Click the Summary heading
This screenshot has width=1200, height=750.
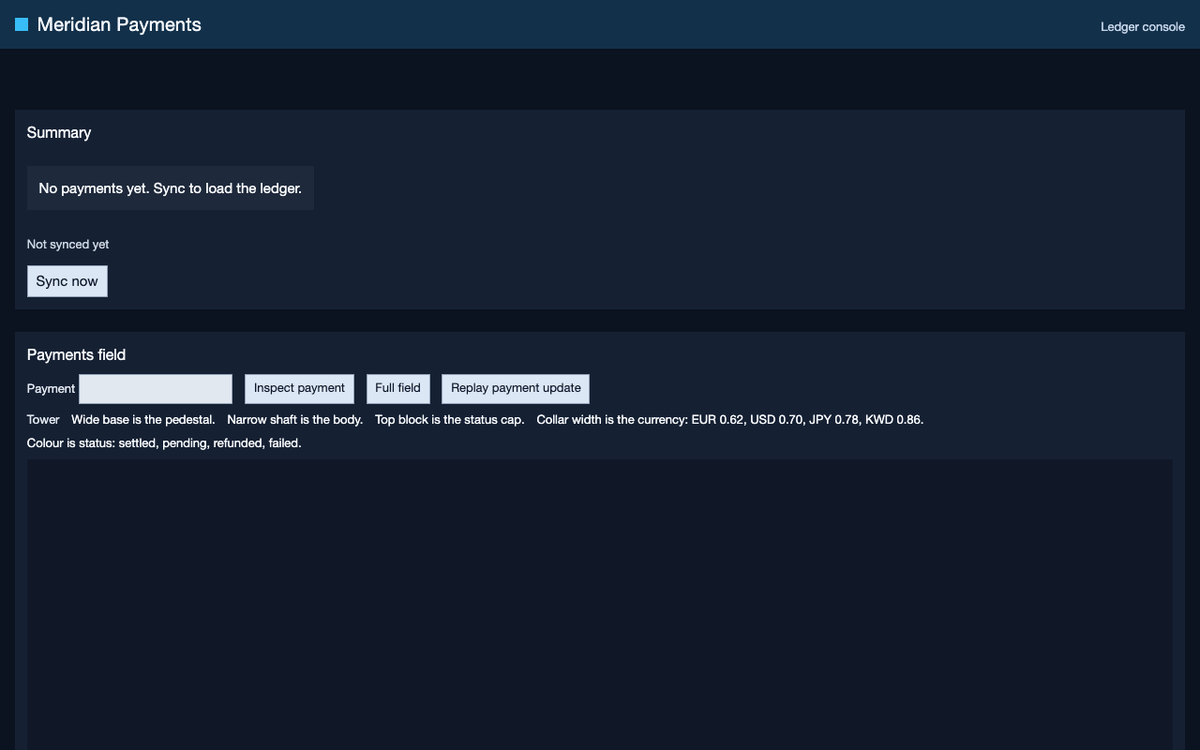coord(59,133)
